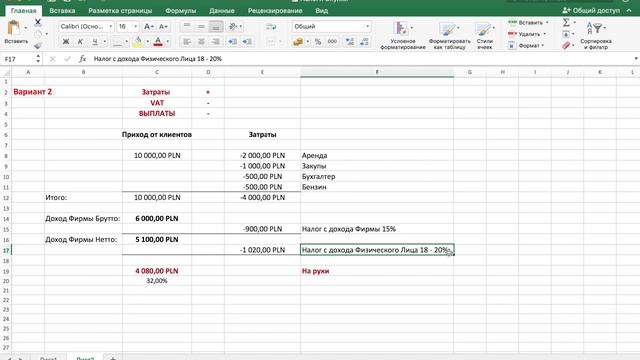Open Cell Styles (Стили ячеек)

pos(484,36)
